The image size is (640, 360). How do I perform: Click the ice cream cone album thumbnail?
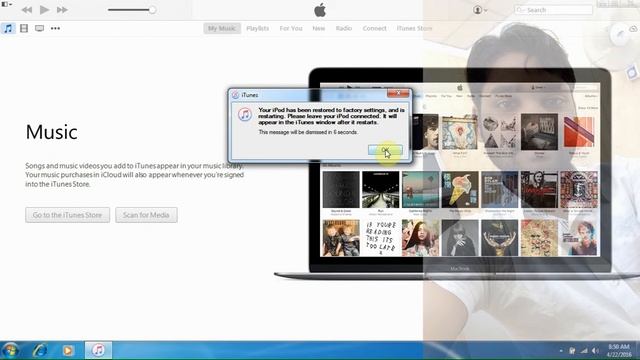pyautogui.click(x=460, y=190)
